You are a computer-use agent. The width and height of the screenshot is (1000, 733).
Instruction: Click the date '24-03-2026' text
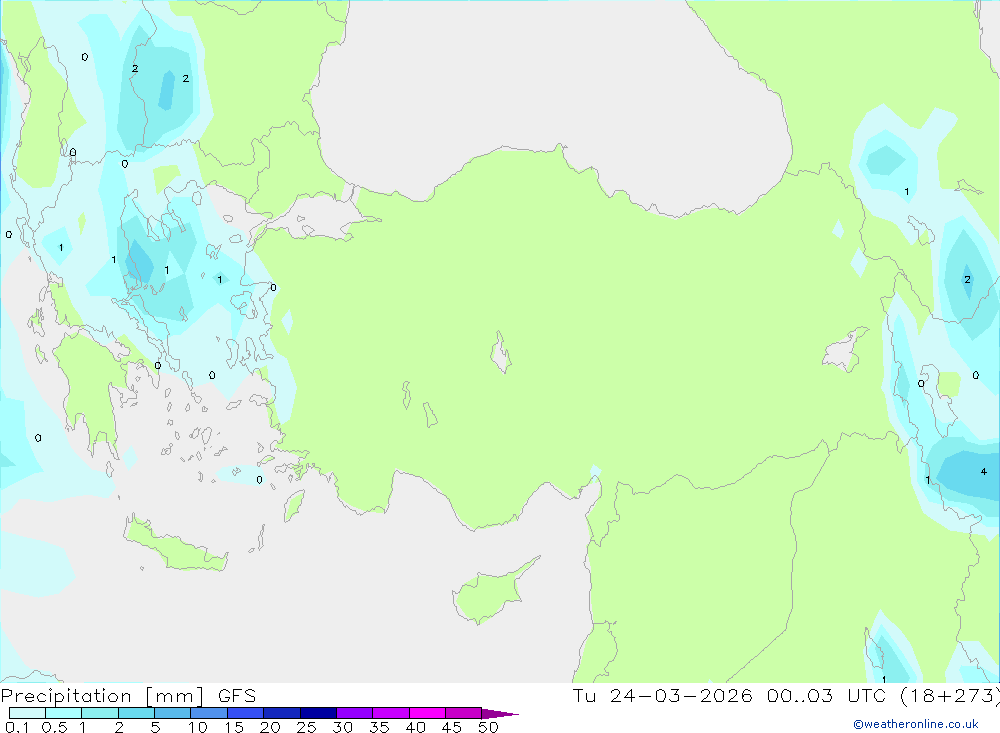tap(680, 695)
